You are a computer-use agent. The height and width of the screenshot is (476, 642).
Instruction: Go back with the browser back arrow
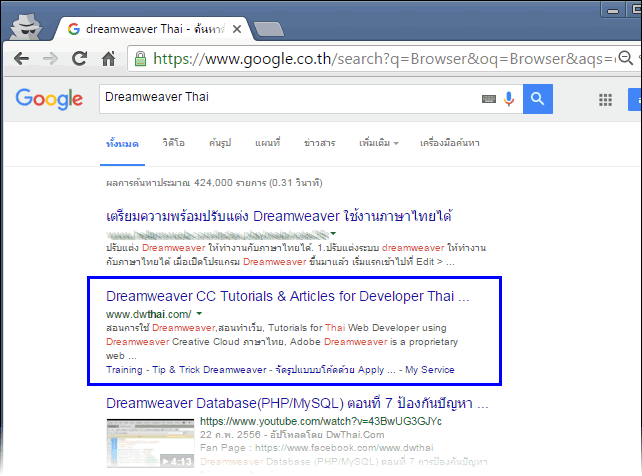[21, 59]
